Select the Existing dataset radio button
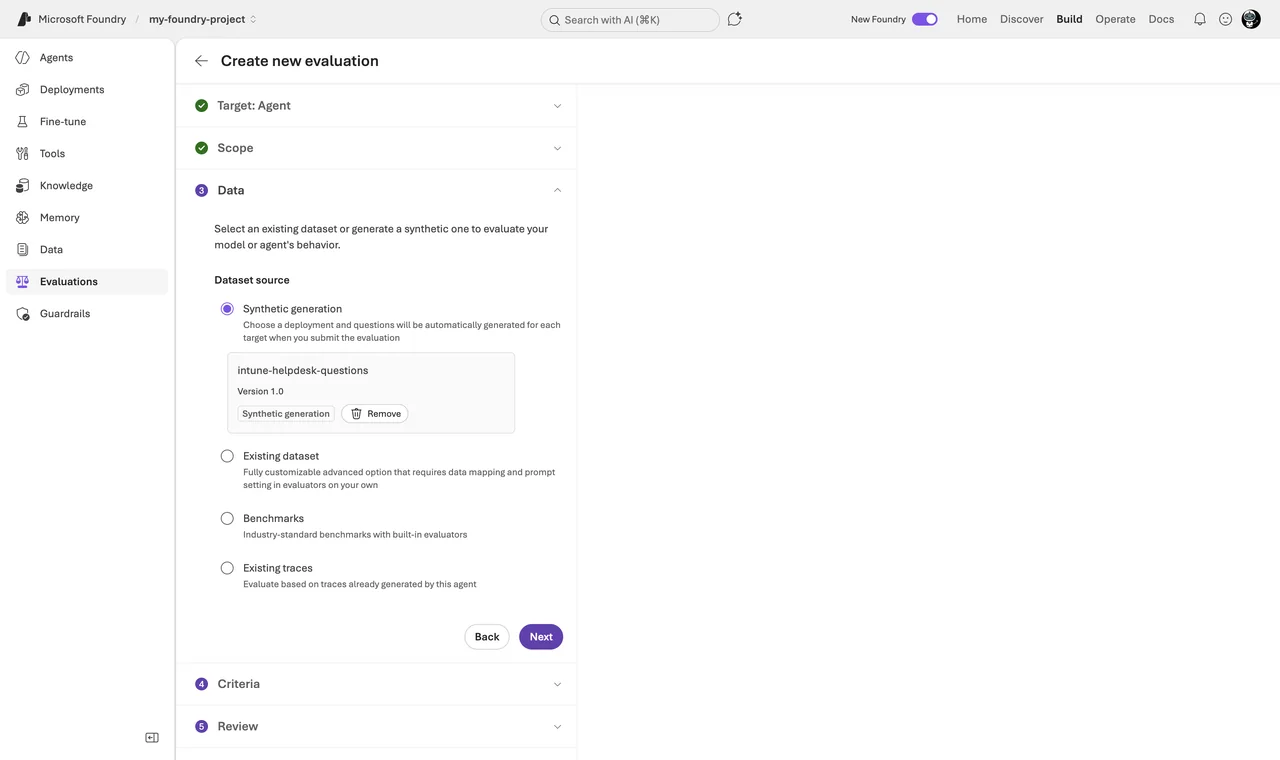The image size is (1280, 760). click(227, 456)
